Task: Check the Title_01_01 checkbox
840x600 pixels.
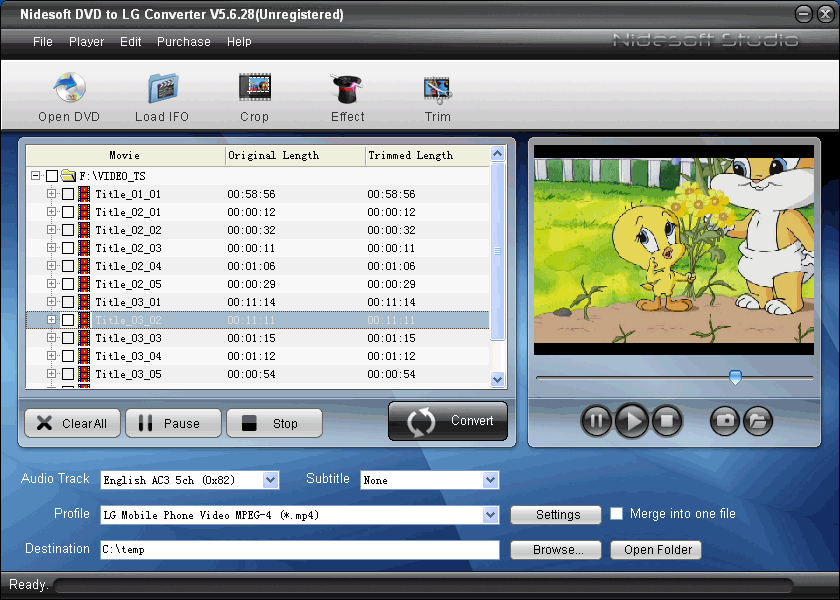Action: 68,194
